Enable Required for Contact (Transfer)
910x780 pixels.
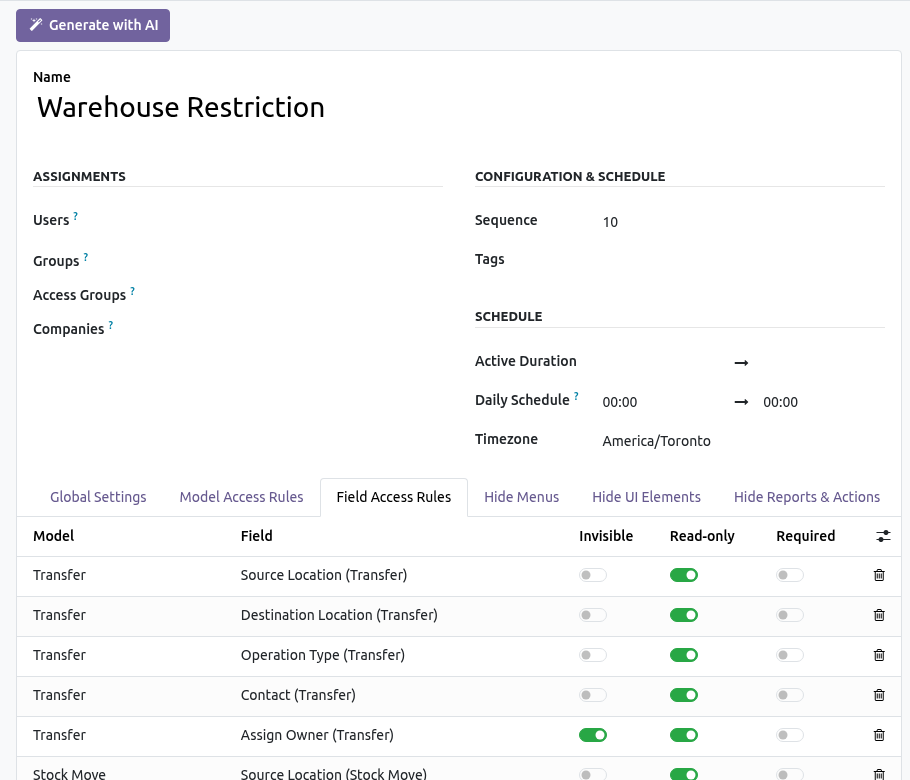click(790, 695)
